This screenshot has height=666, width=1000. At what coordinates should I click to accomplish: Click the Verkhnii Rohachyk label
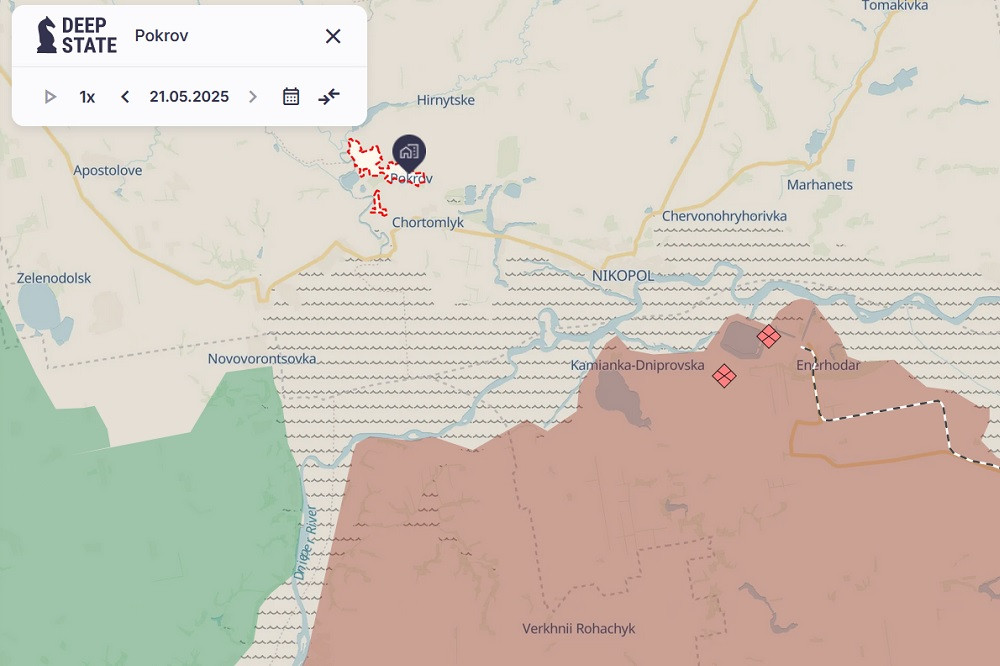(x=578, y=629)
